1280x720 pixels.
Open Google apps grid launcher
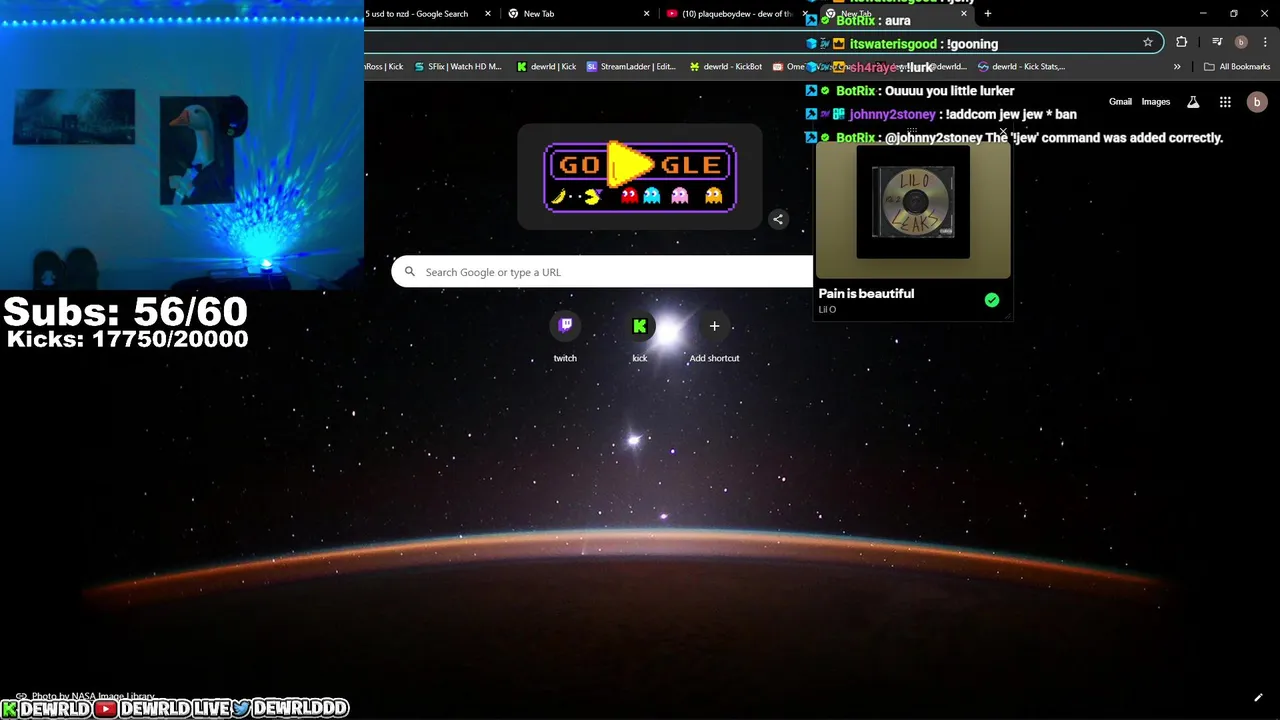[1225, 102]
